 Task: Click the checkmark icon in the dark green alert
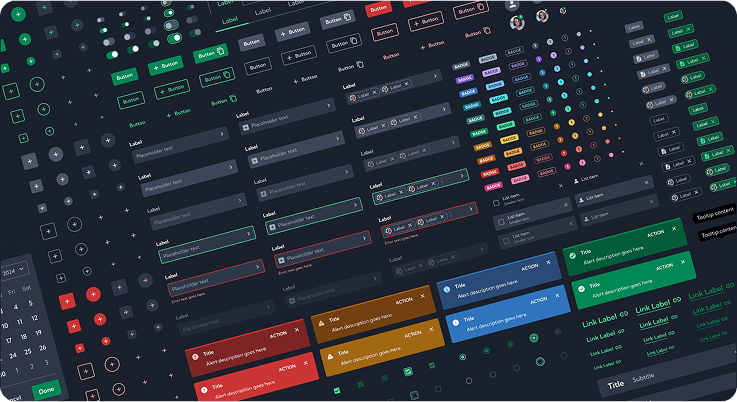(572, 256)
